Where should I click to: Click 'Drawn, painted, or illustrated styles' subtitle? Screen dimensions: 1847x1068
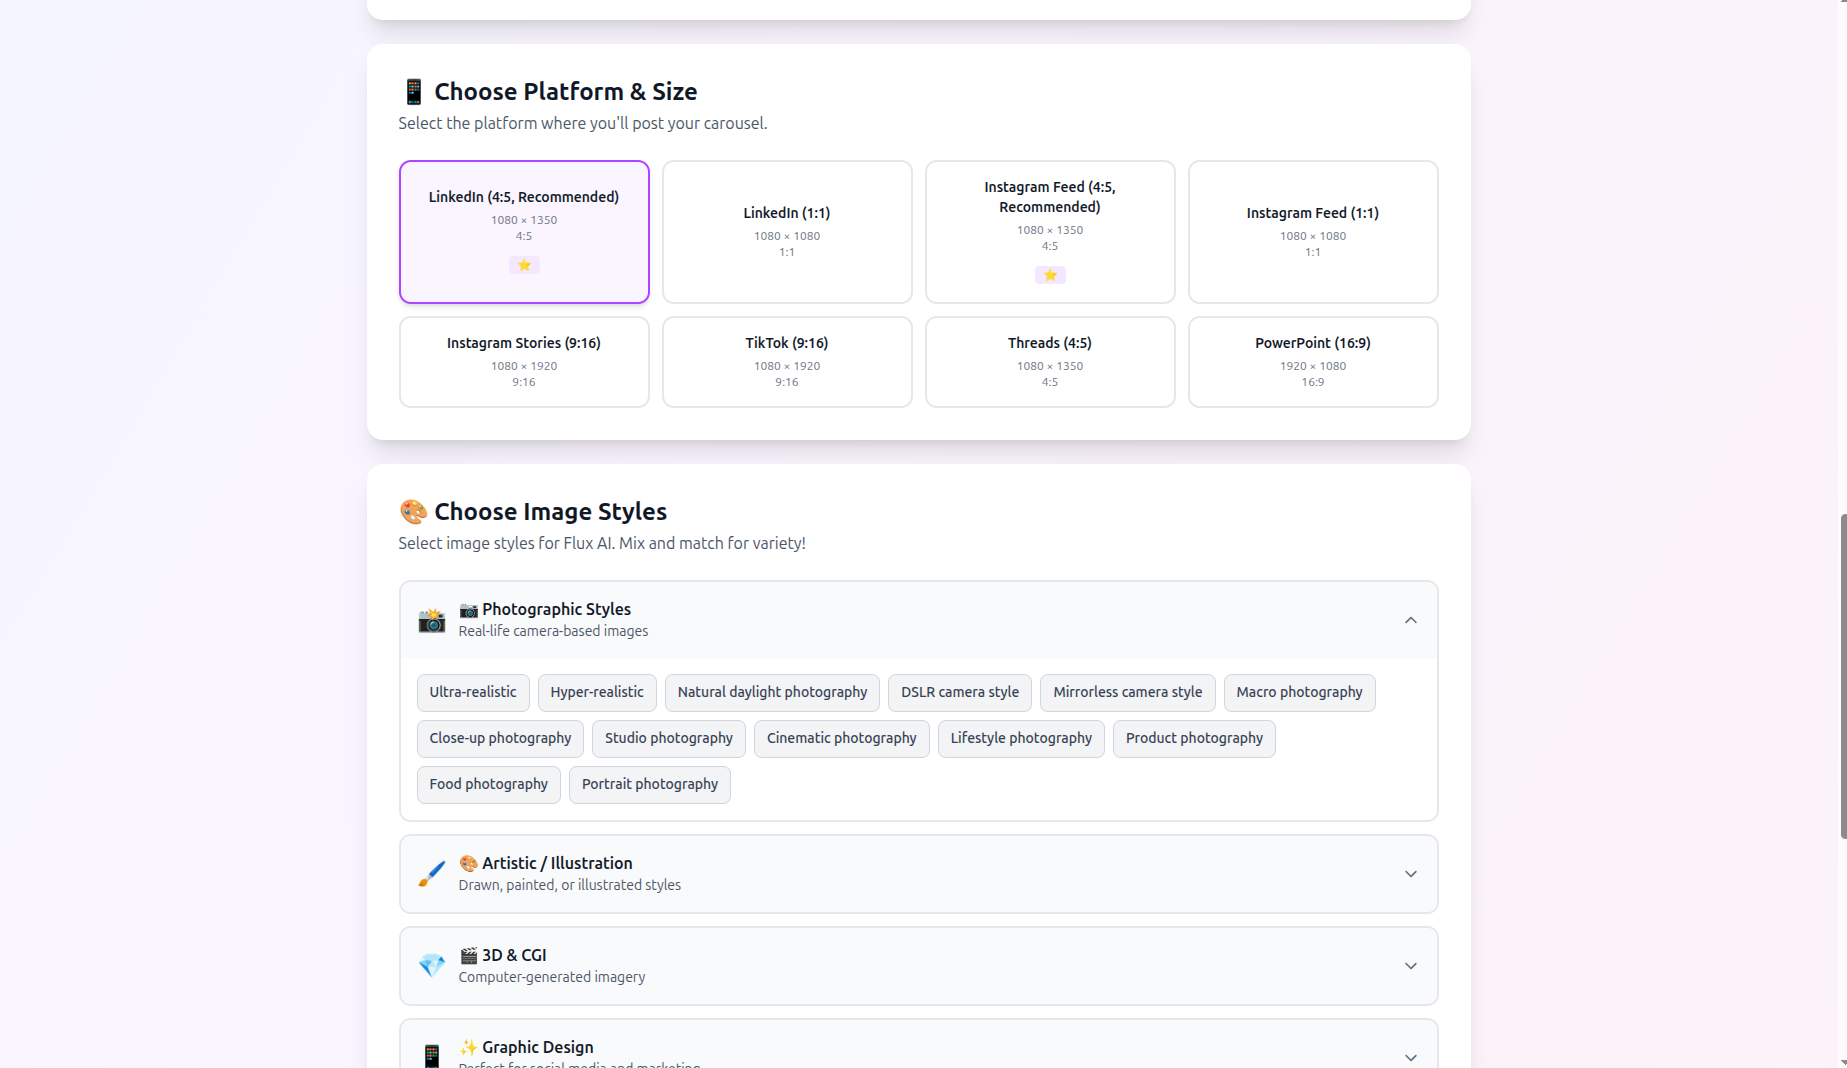click(x=570, y=886)
